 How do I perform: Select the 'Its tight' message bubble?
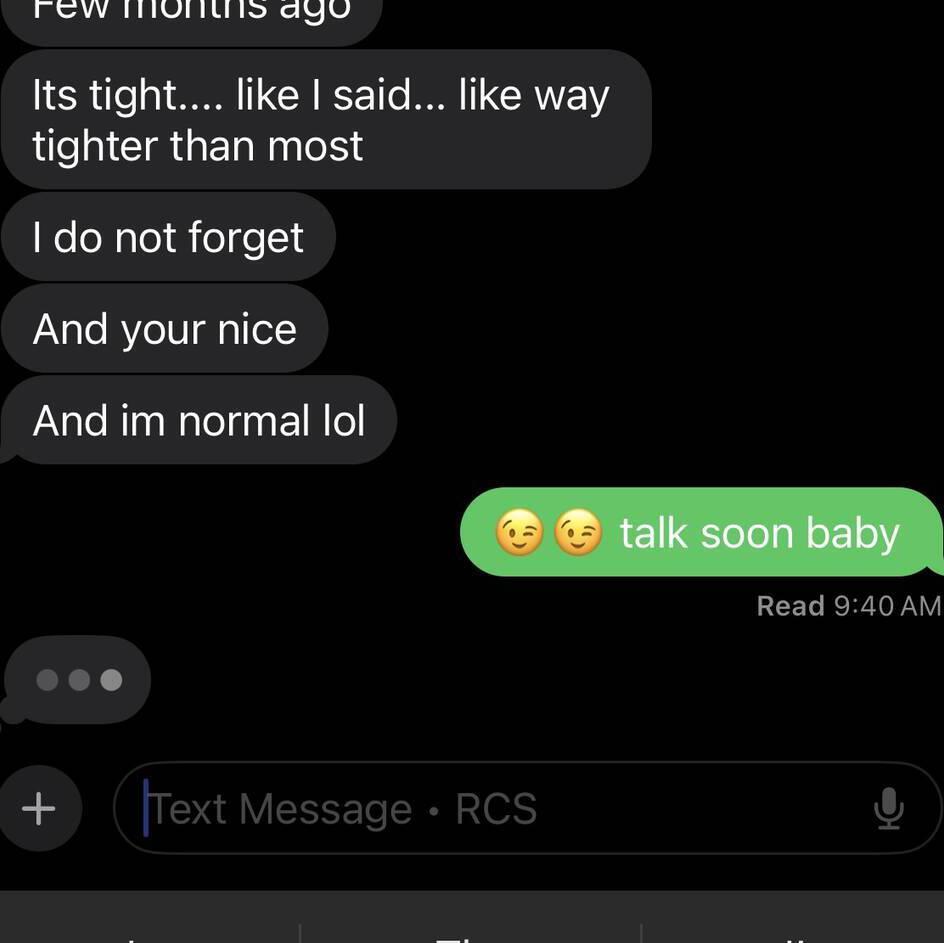pos(326,119)
